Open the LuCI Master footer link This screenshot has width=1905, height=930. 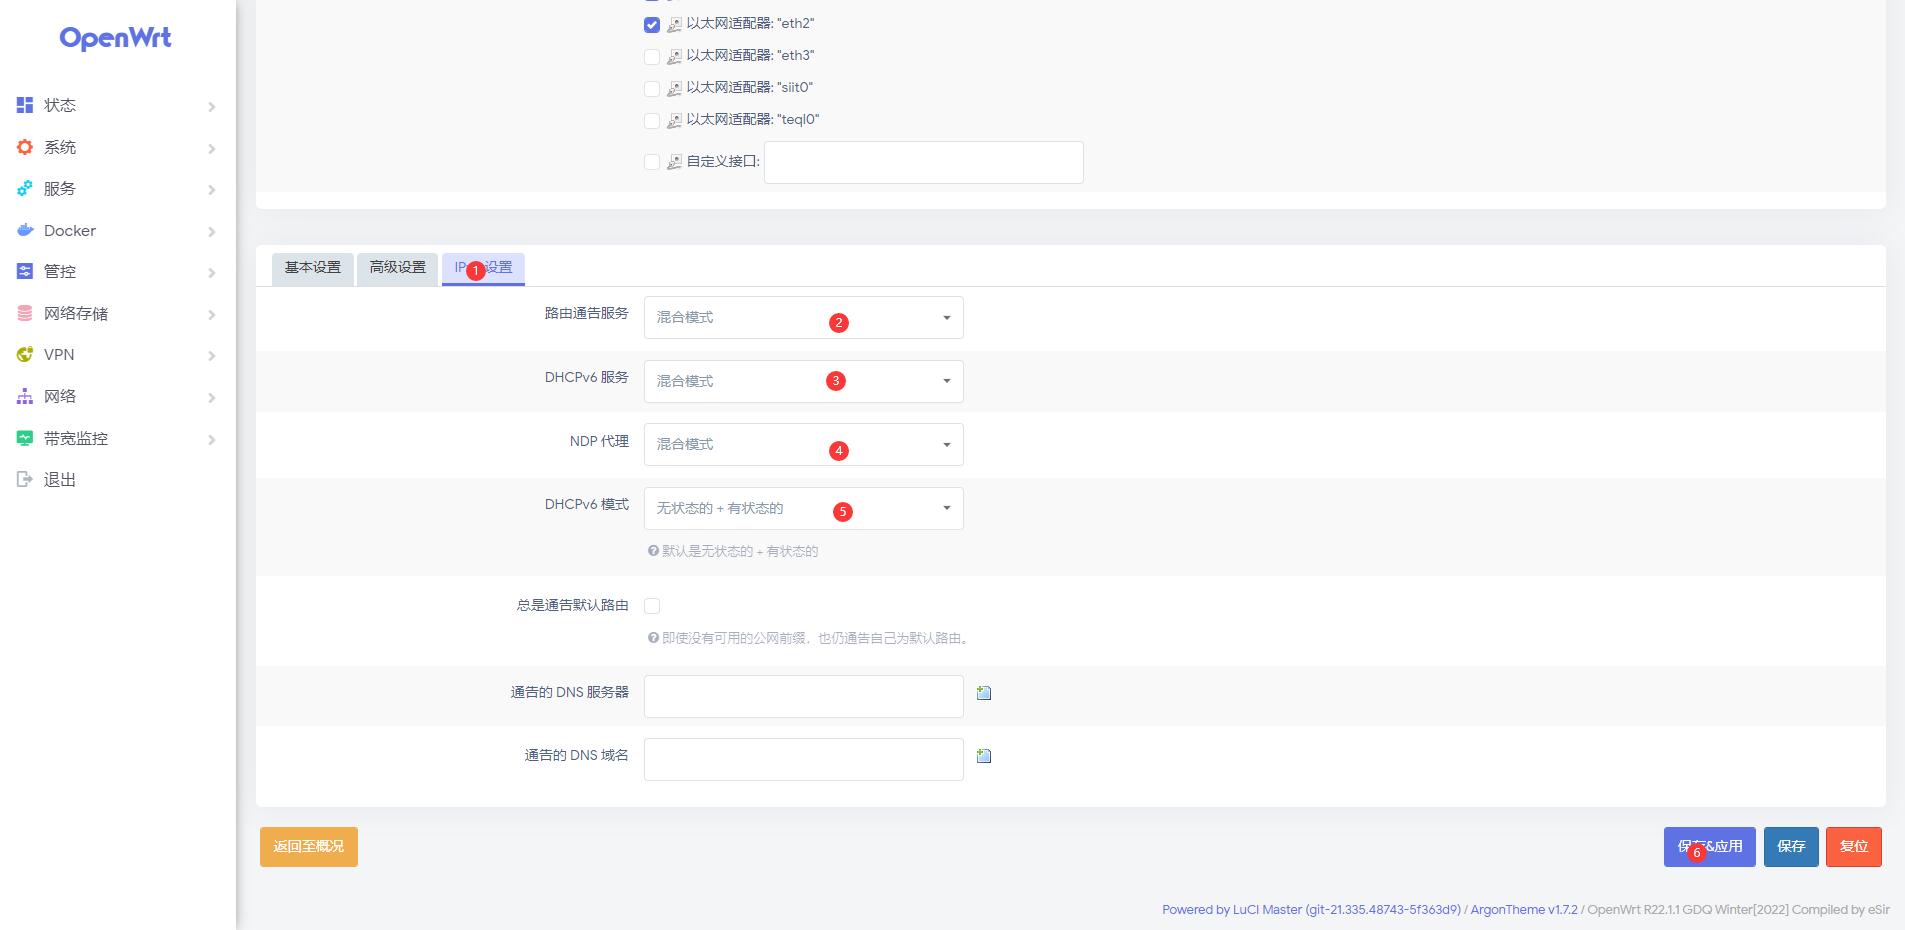[x=1311, y=910]
